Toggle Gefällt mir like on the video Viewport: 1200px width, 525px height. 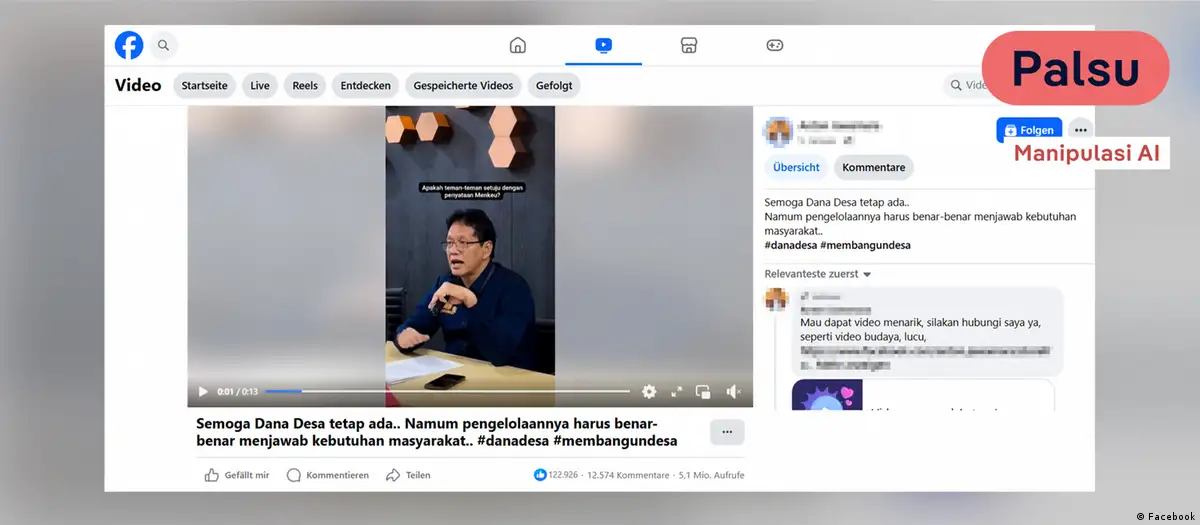212,475
